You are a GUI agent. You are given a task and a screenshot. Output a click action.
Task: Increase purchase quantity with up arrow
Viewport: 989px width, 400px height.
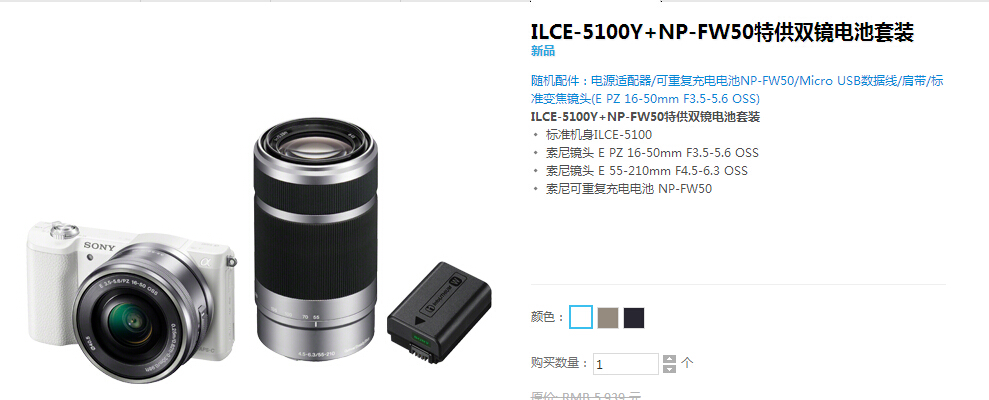(x=669, y=360)
